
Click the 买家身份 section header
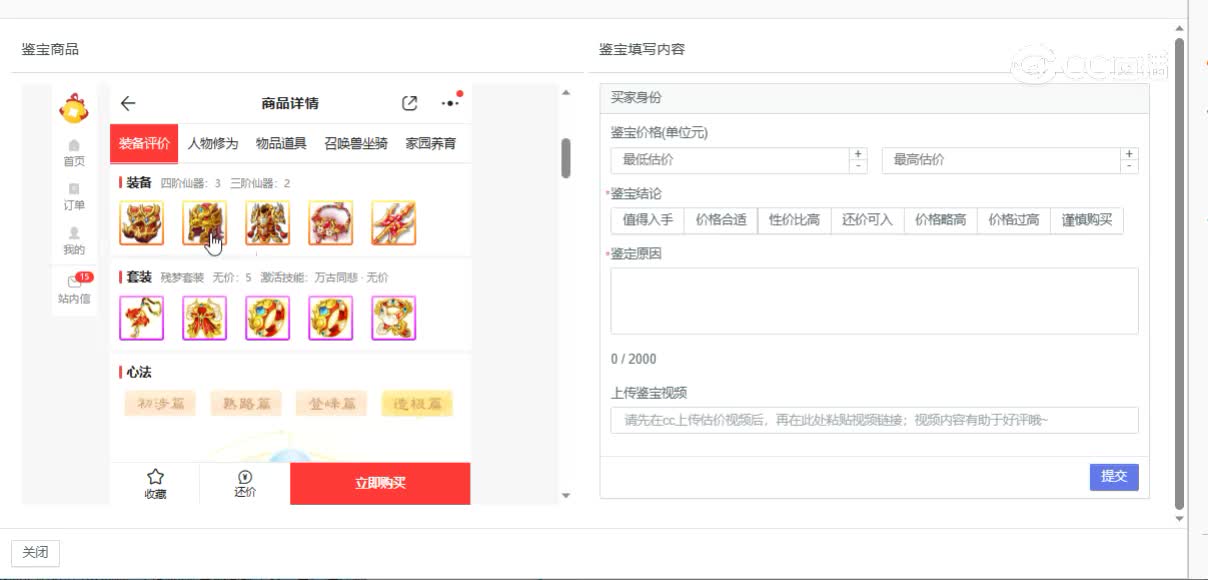(874, 98)
